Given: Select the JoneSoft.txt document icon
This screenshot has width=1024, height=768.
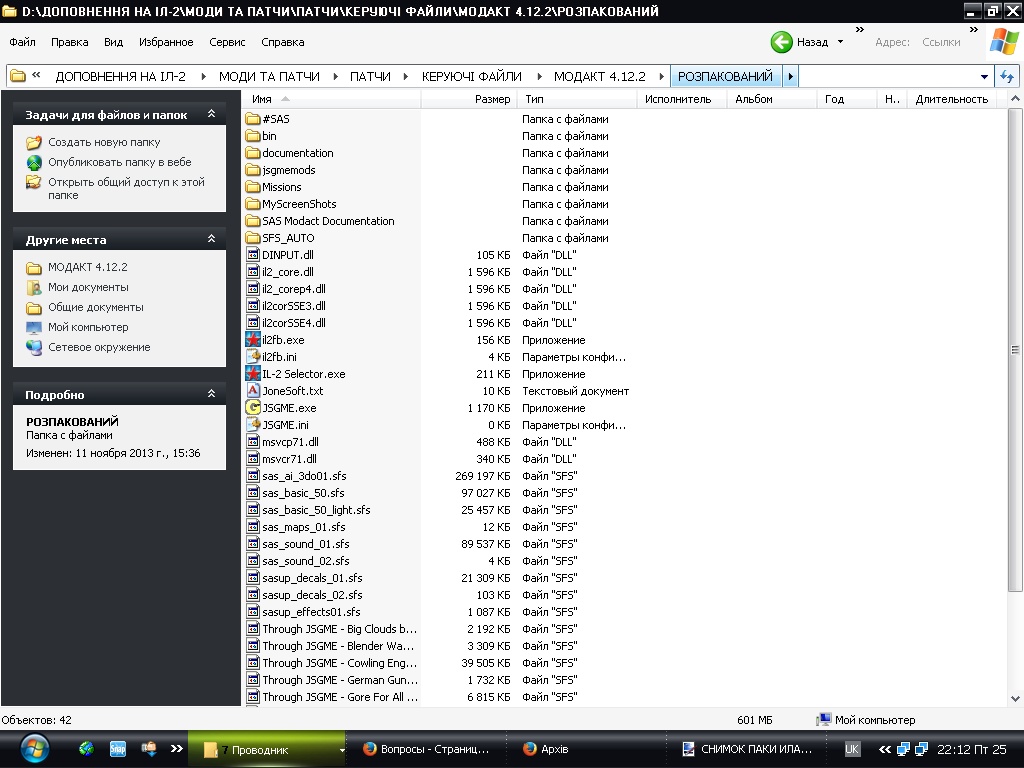Looking at the screenshot, I should point(253,391).
